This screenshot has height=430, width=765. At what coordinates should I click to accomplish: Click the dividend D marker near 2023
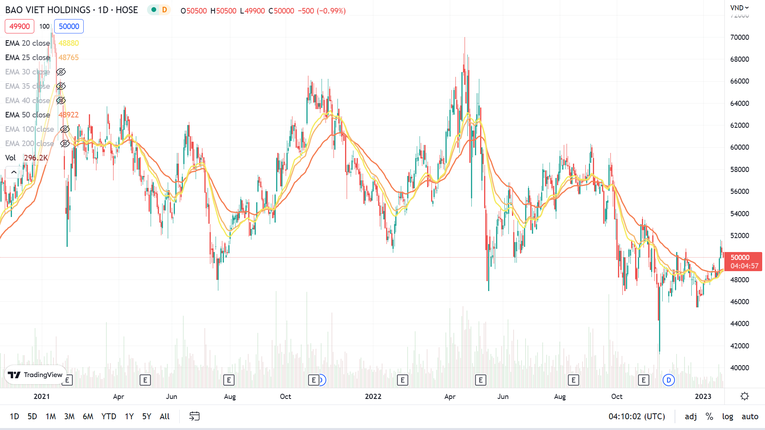pos(668,380)
